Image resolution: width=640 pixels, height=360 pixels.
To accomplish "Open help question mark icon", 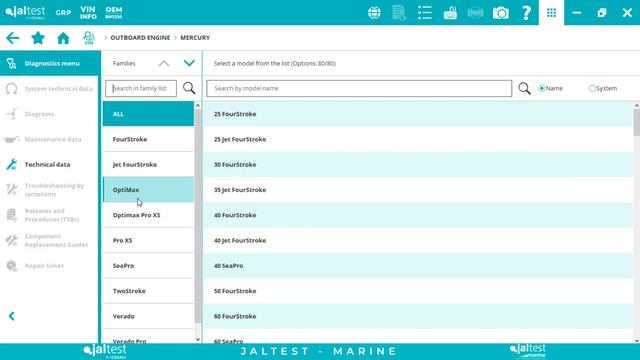I will pyautogui.click(x=527, y=13).
